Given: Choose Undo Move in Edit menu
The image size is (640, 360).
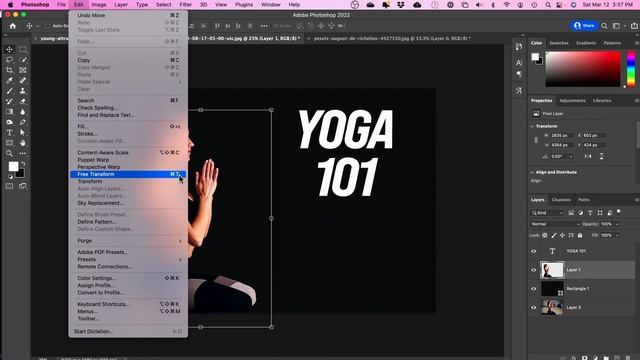Looking at the screenshot, I should 128,16.
